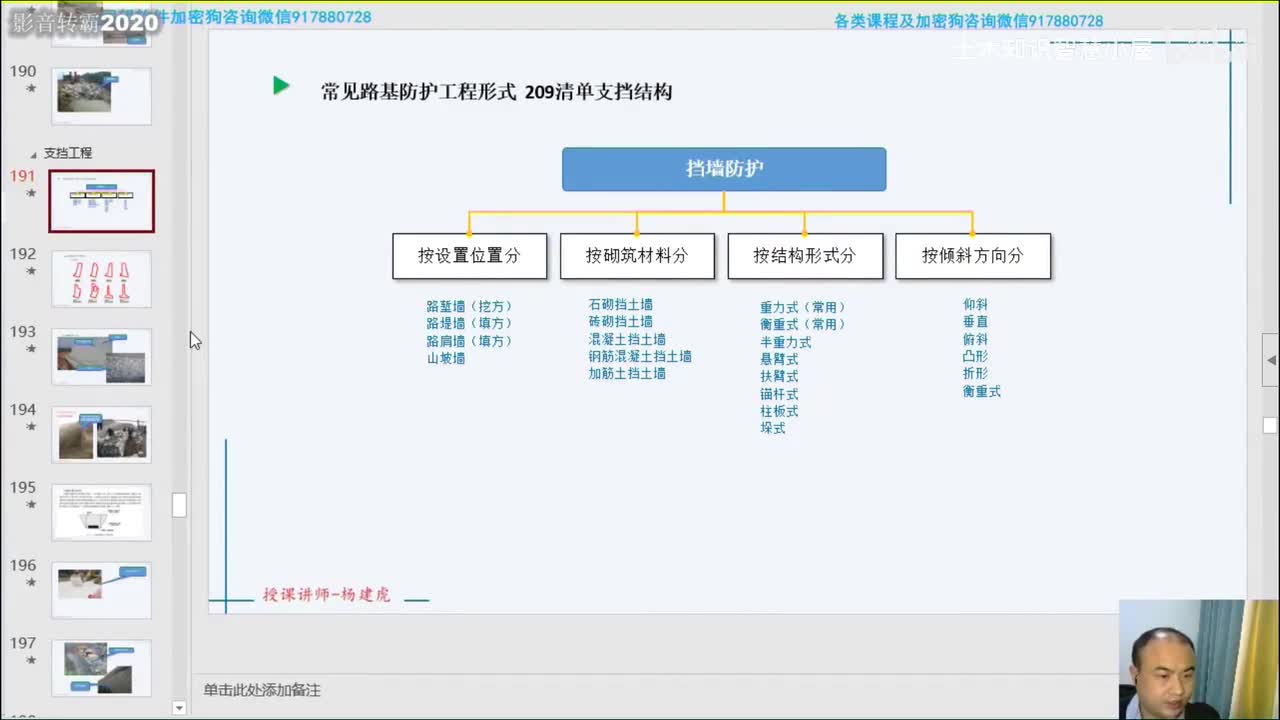
Task: Click the animation star under slide 194
Action: click(x=31, y=426)
